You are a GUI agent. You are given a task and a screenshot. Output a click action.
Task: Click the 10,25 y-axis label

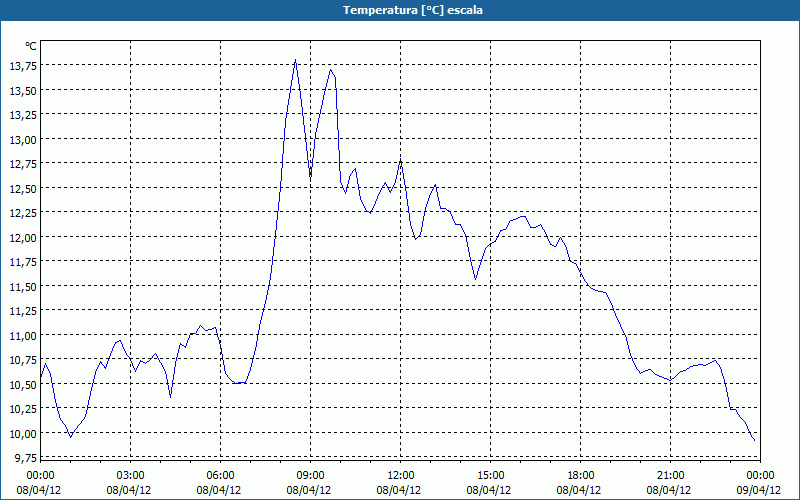coord(23,409)
